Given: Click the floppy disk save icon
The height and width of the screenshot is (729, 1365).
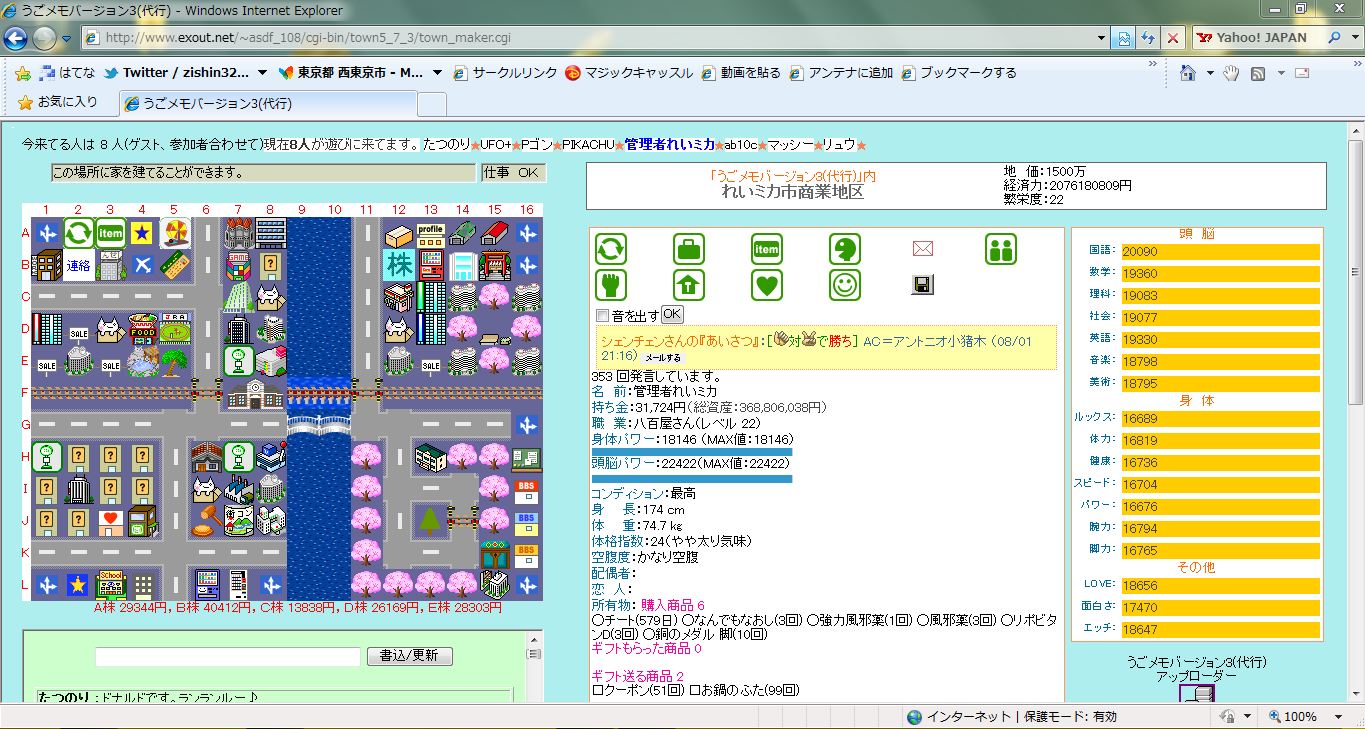Looking at the screenshot, I should pyautogui.click(x=922, y=285).
